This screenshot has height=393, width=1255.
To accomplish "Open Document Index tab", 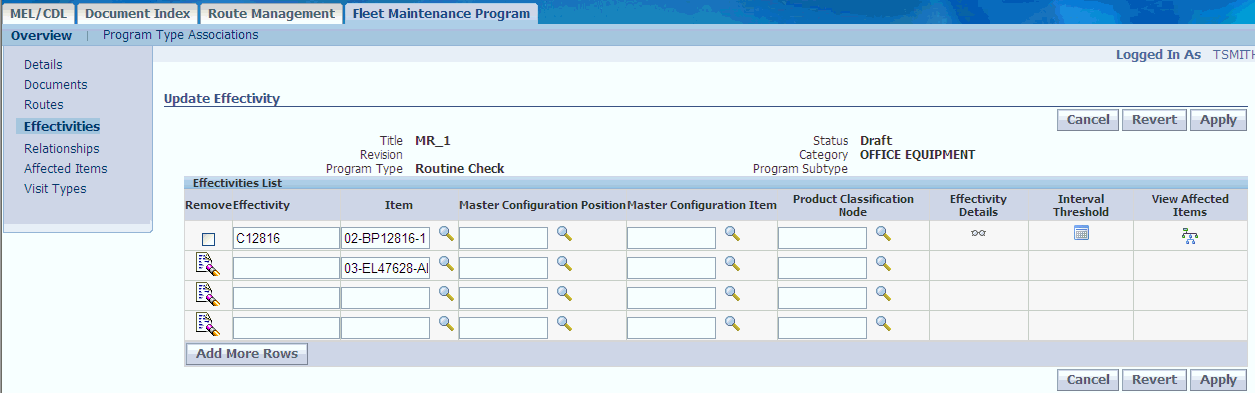I will pyautogui.click(x=138, y=13).
